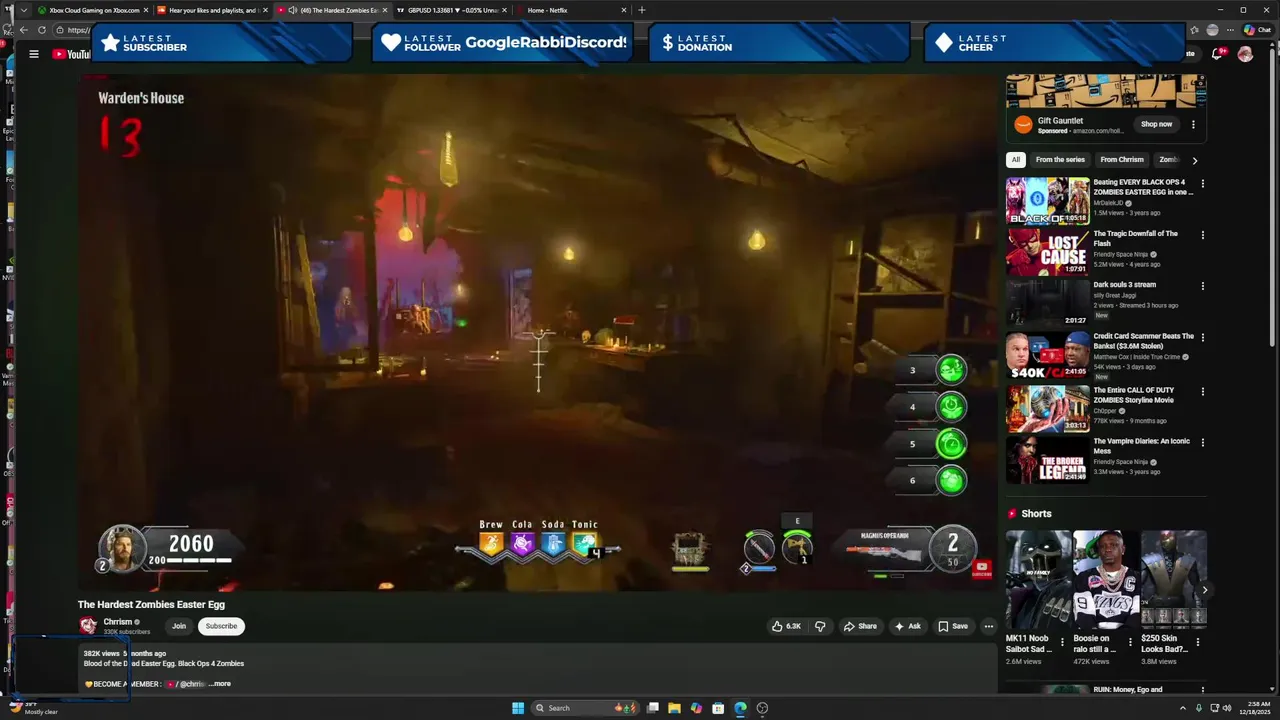Share the video

tap(860, 626)
